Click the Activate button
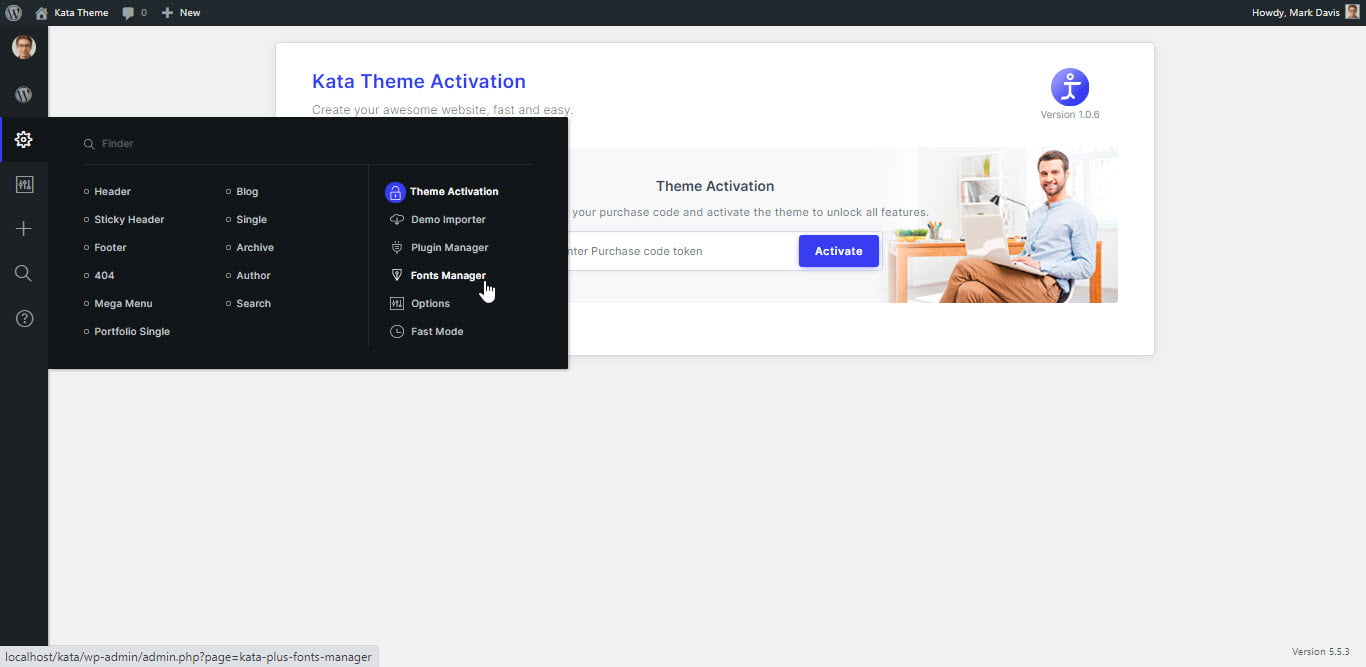Viewport: 1366px width, 667px height. pos(838,251)
